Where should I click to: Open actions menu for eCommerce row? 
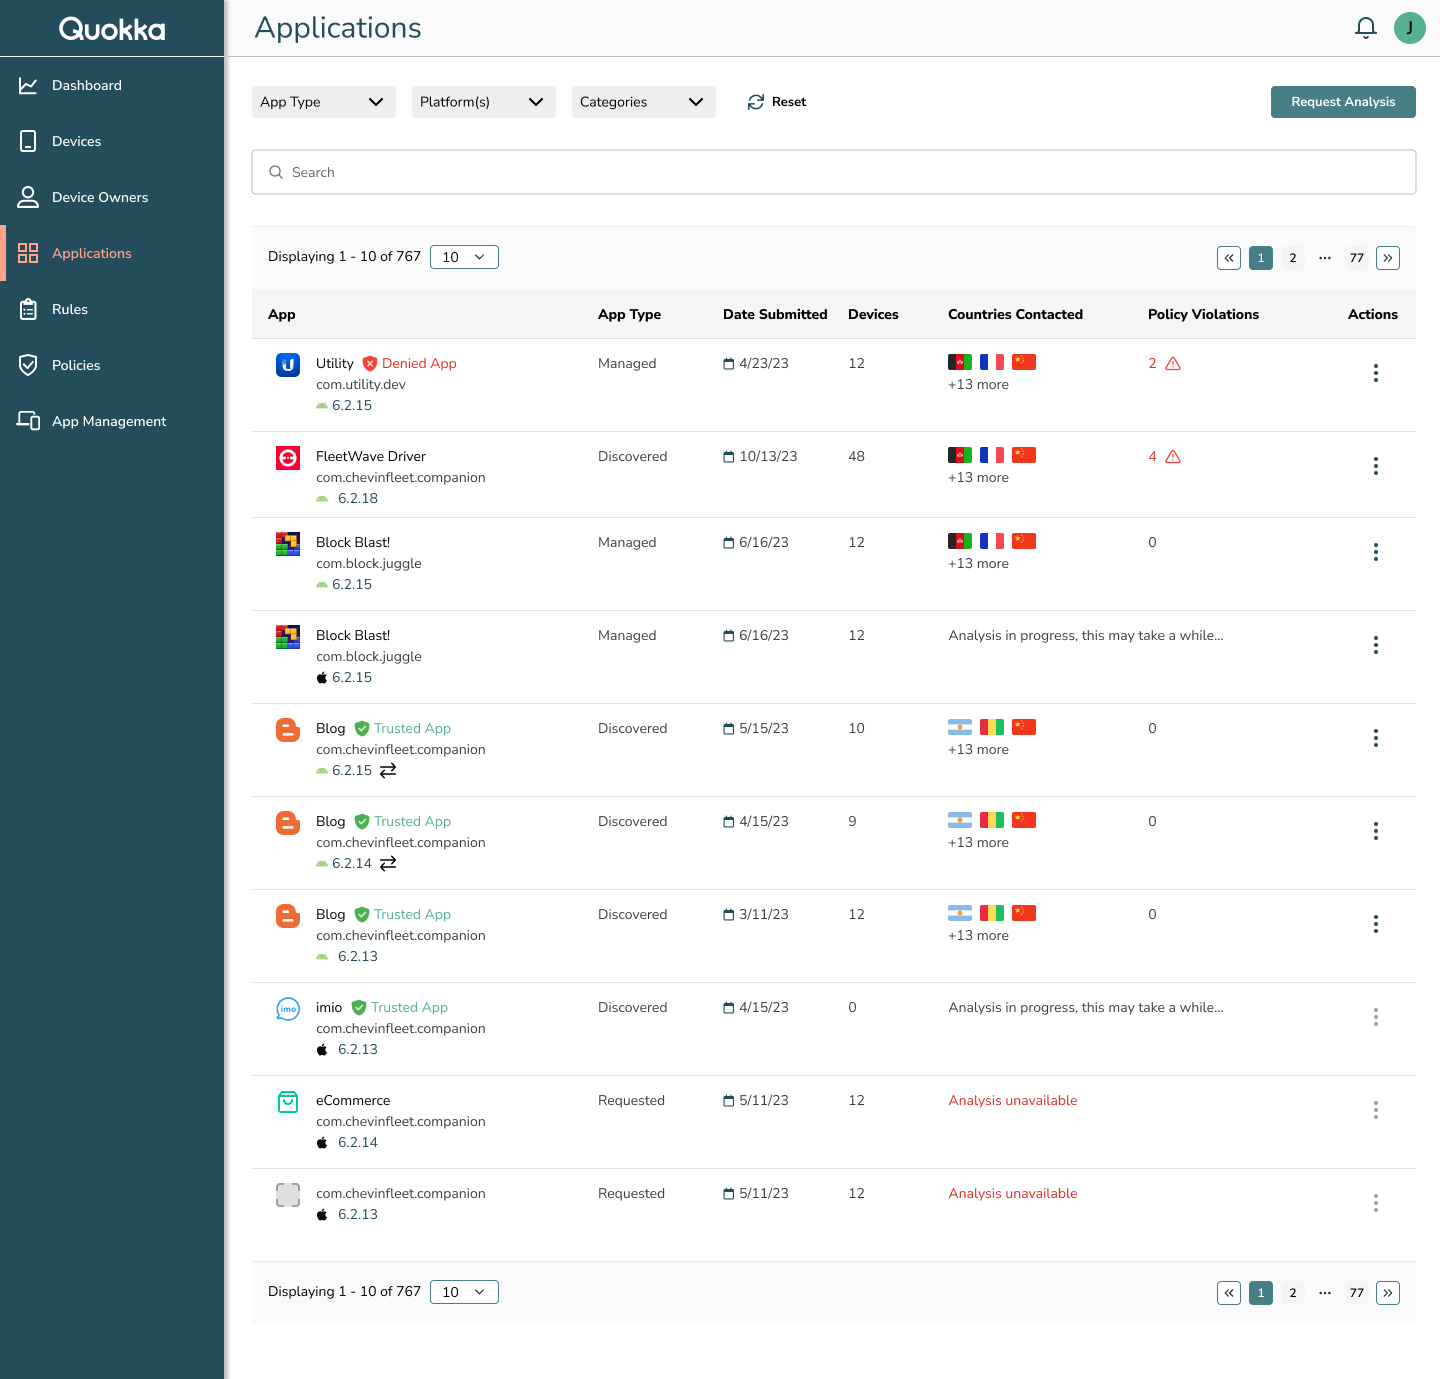pos(1376,1110)
